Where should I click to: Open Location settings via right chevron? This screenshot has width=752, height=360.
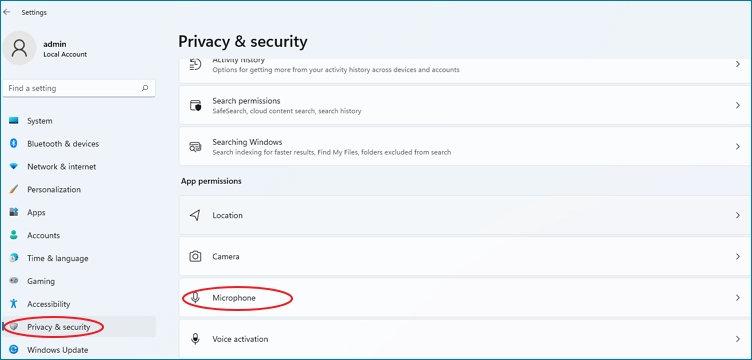tap(738, 215)
